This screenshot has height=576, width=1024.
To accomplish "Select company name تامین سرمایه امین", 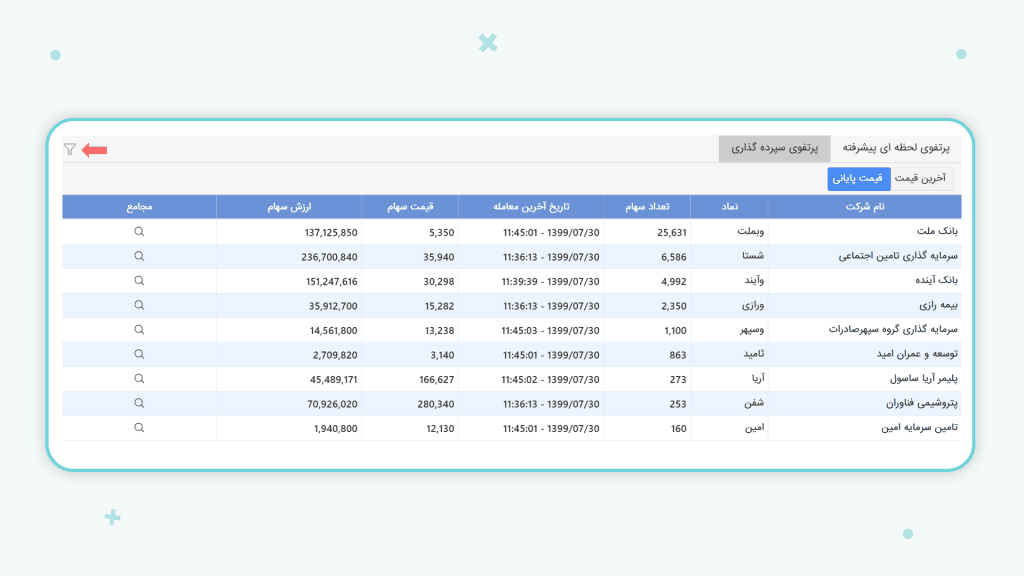I will tap(920, 427).
